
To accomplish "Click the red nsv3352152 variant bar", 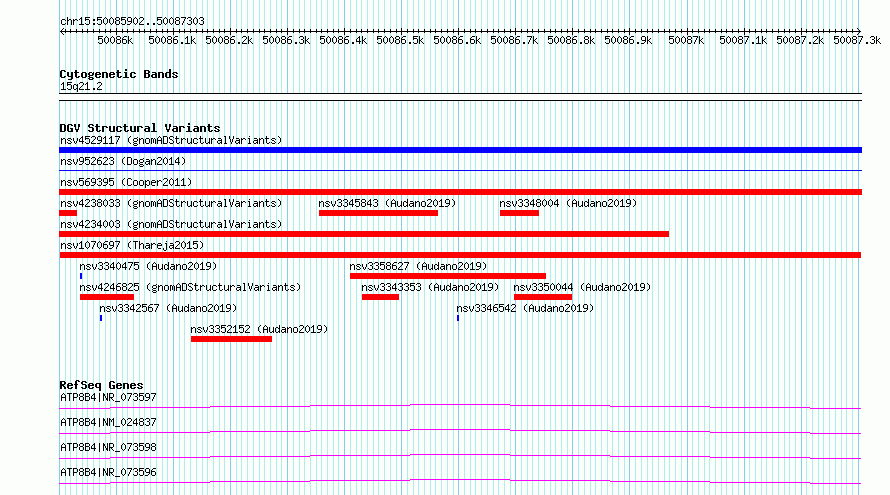I will (x=232, y=339).
